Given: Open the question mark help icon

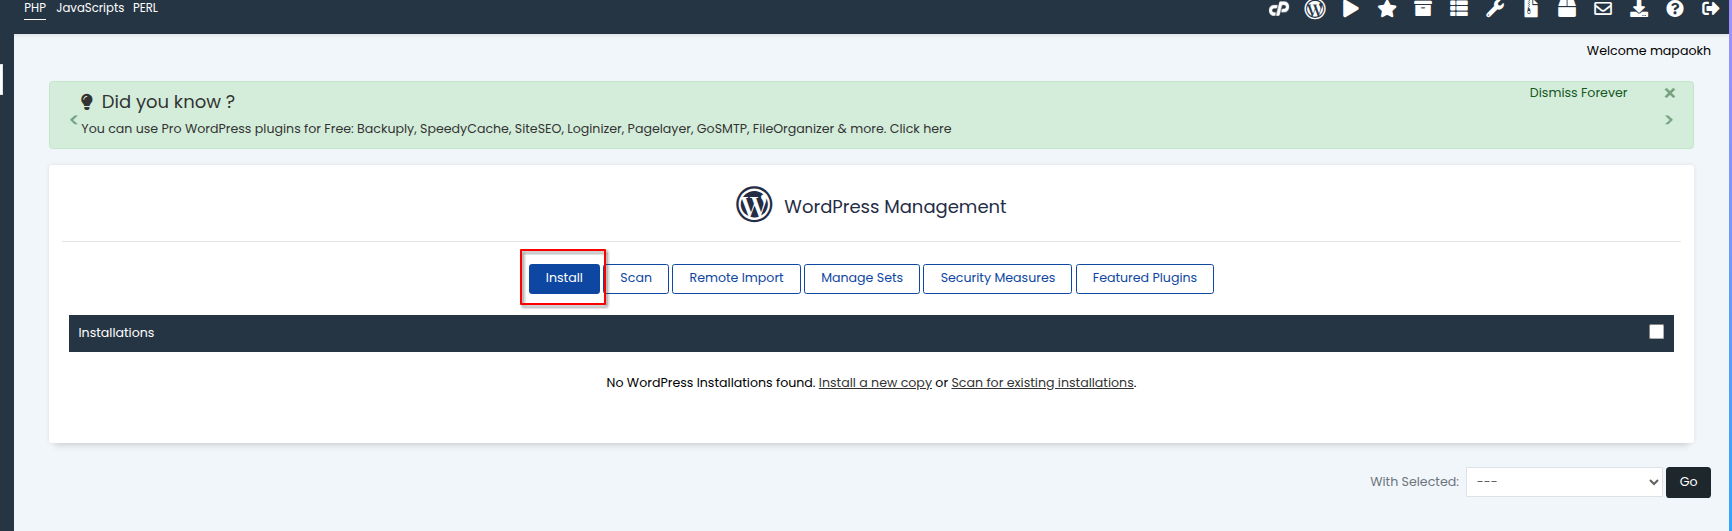Looking at the screenshot, I should coord(1675,9).
